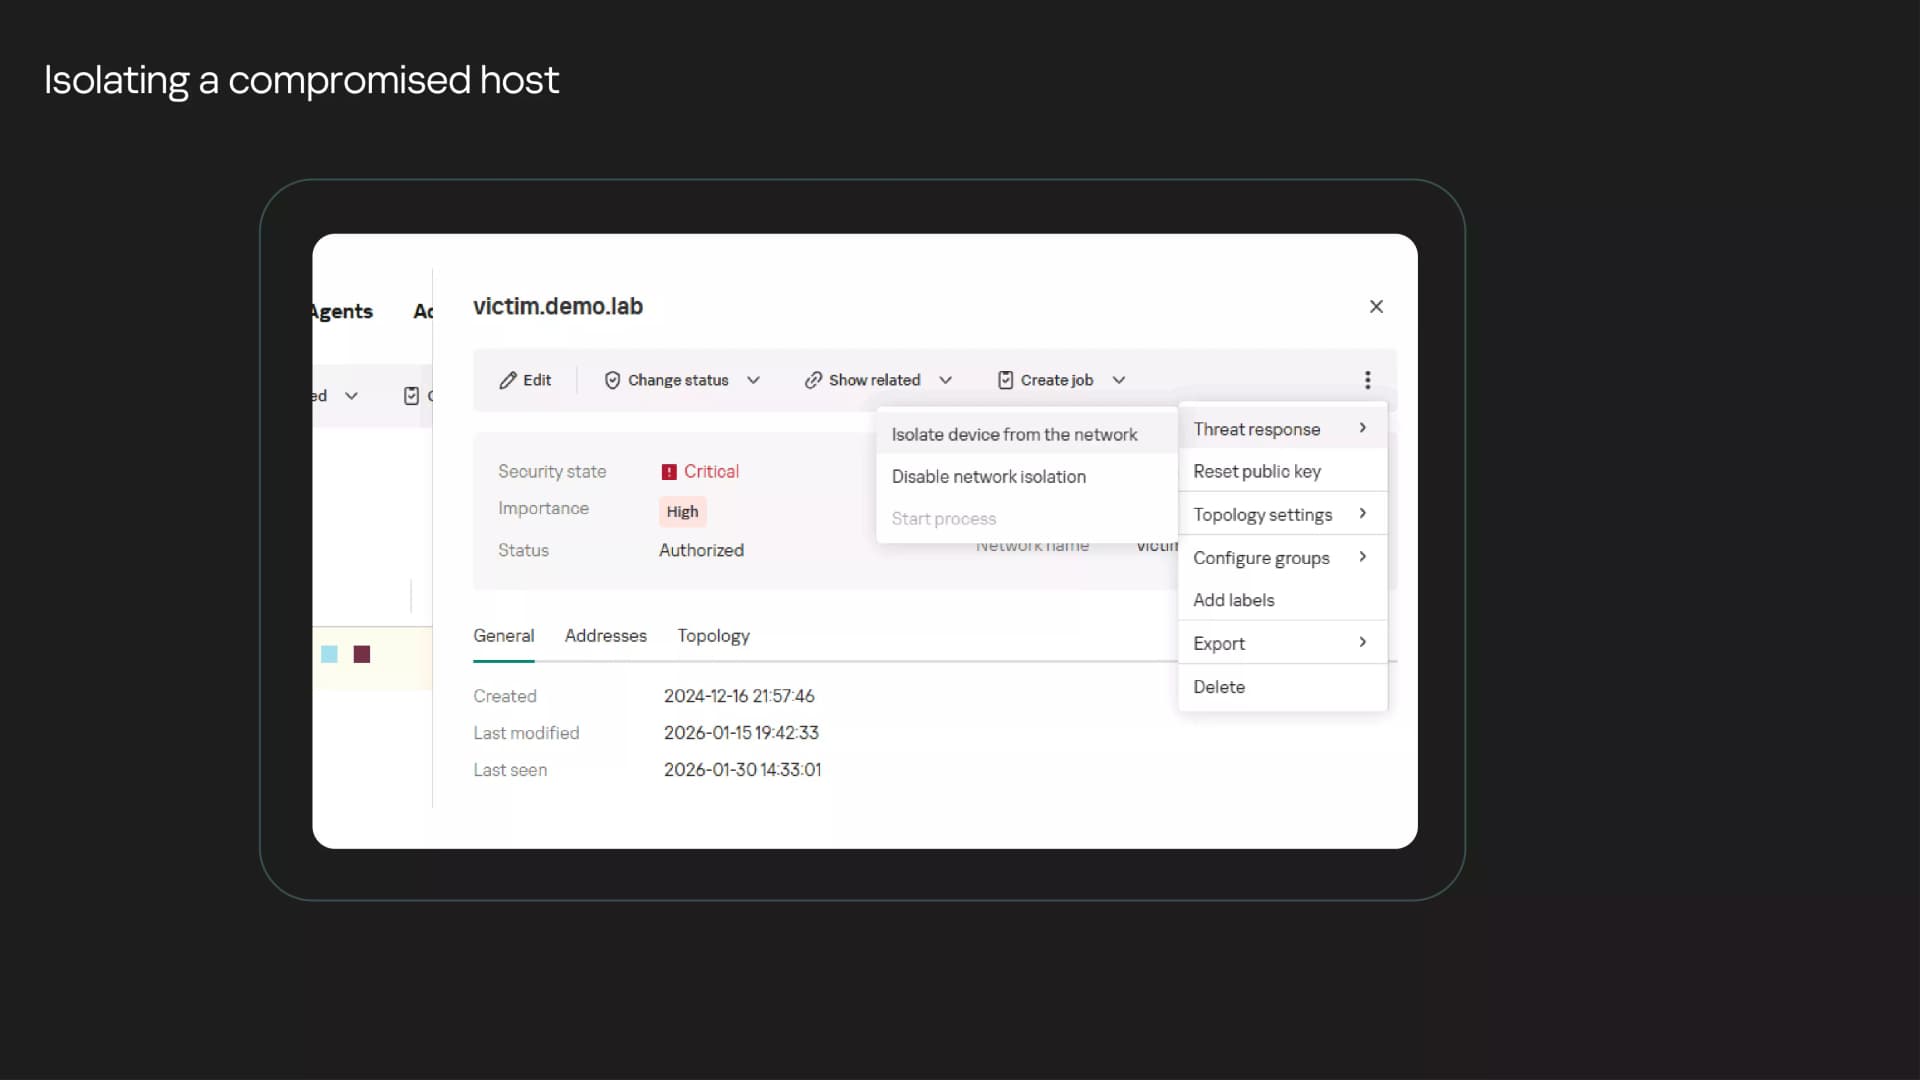
Task: Open the background dropdown chevron at left
Action: (351, 396)
